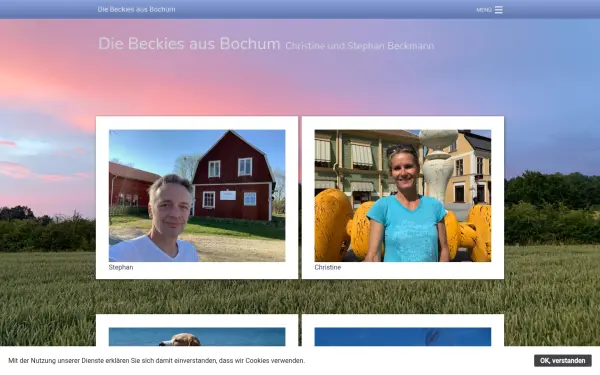Click the cookie notice text about Cookies

click(157, 360)
